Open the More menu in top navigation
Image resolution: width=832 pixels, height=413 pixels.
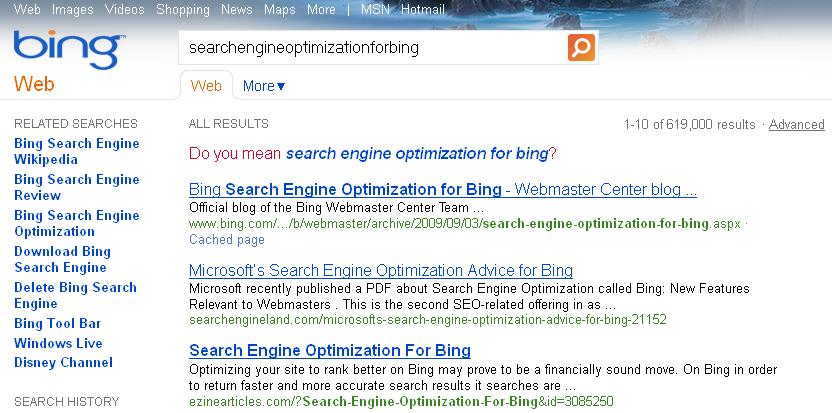click(x=321, y=10)
